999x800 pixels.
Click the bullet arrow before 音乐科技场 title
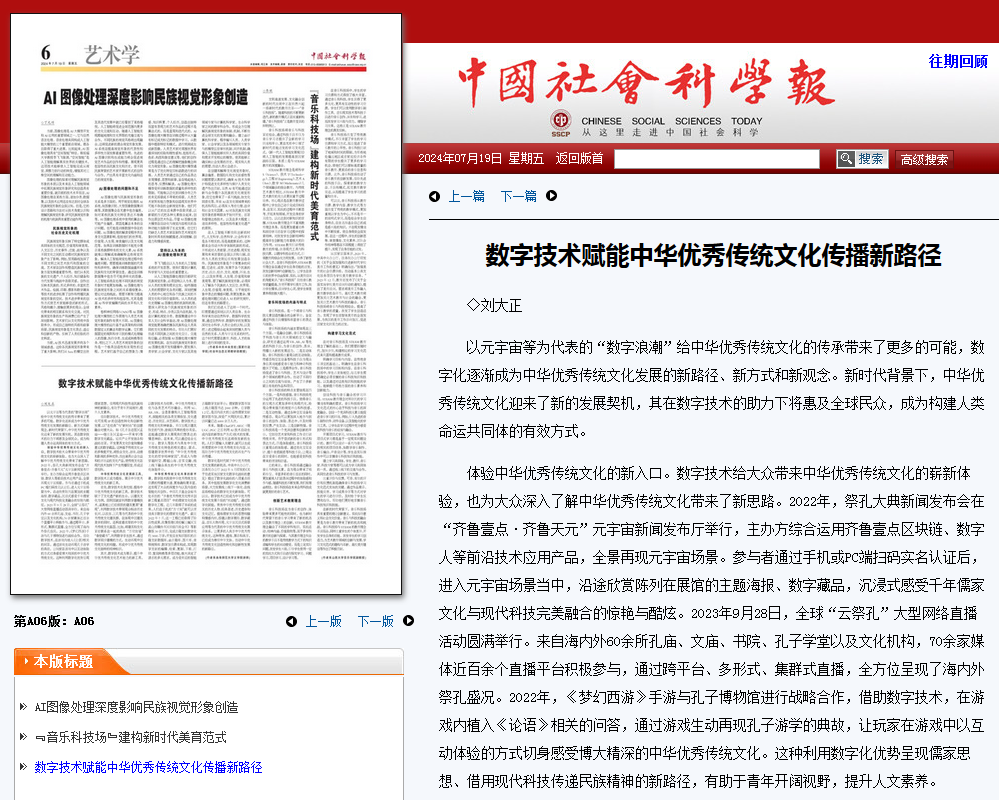(23, 737)
